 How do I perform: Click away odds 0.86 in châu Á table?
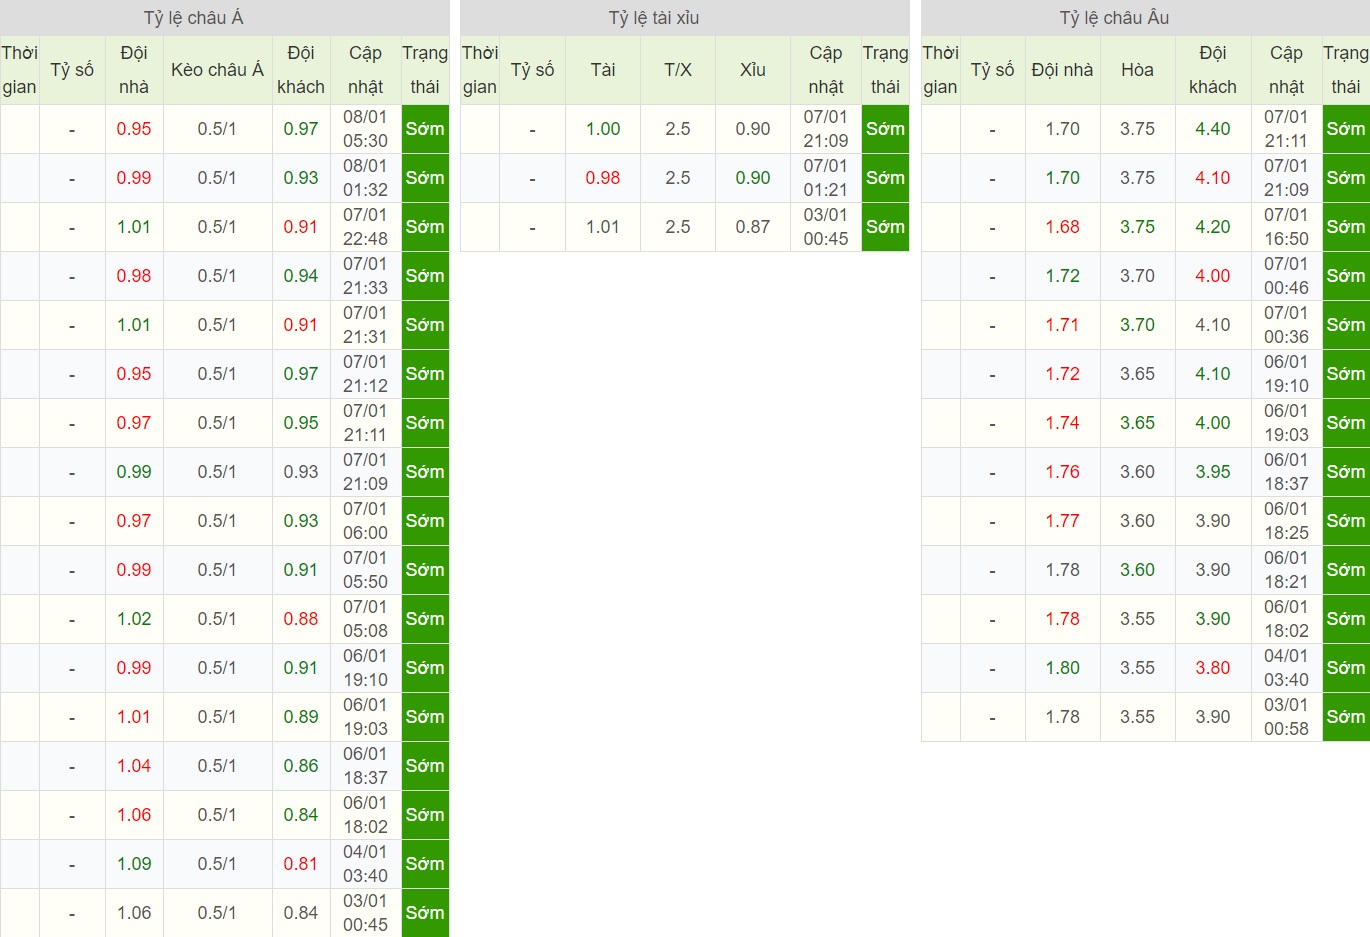click(x=301, y=766)
